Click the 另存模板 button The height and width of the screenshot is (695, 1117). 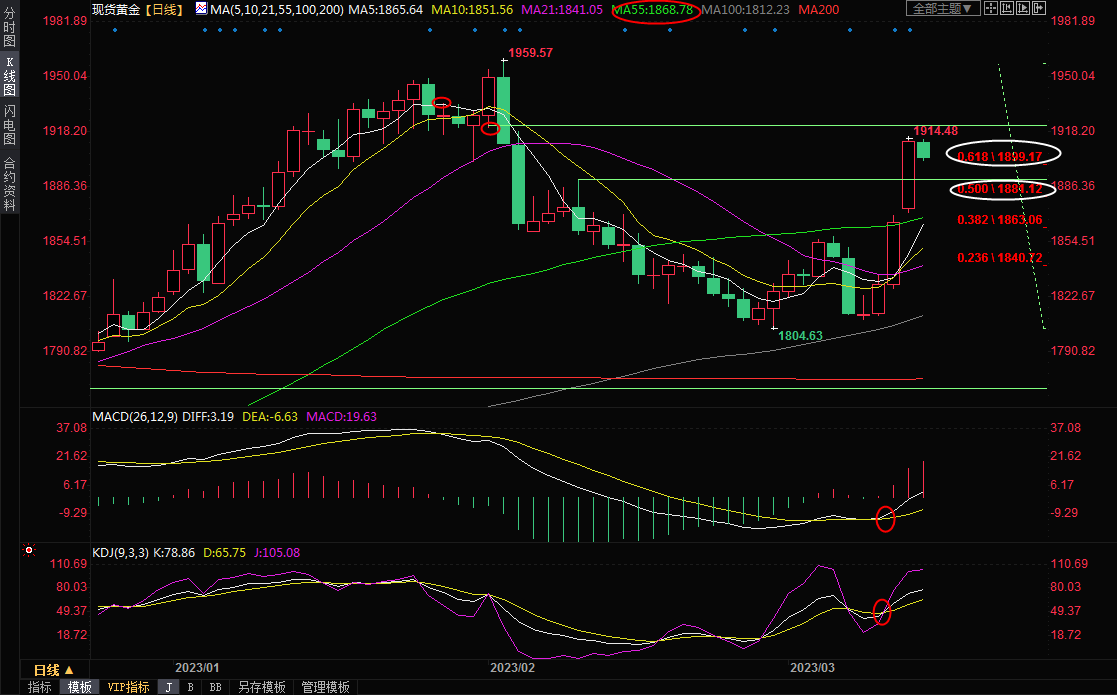[263, 687]
